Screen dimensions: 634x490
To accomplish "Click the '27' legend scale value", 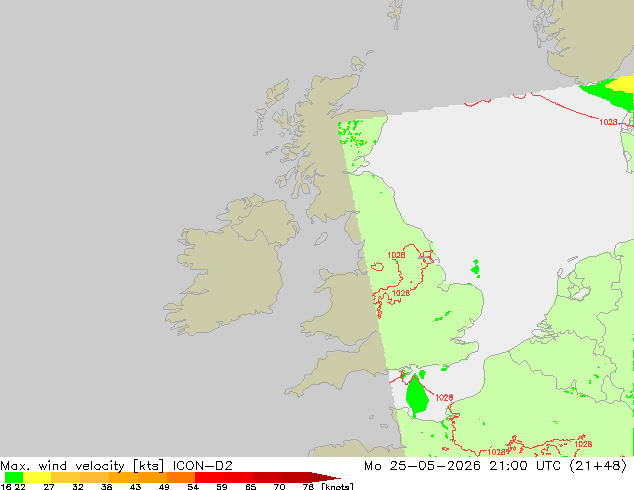I will tap(49, 487).
